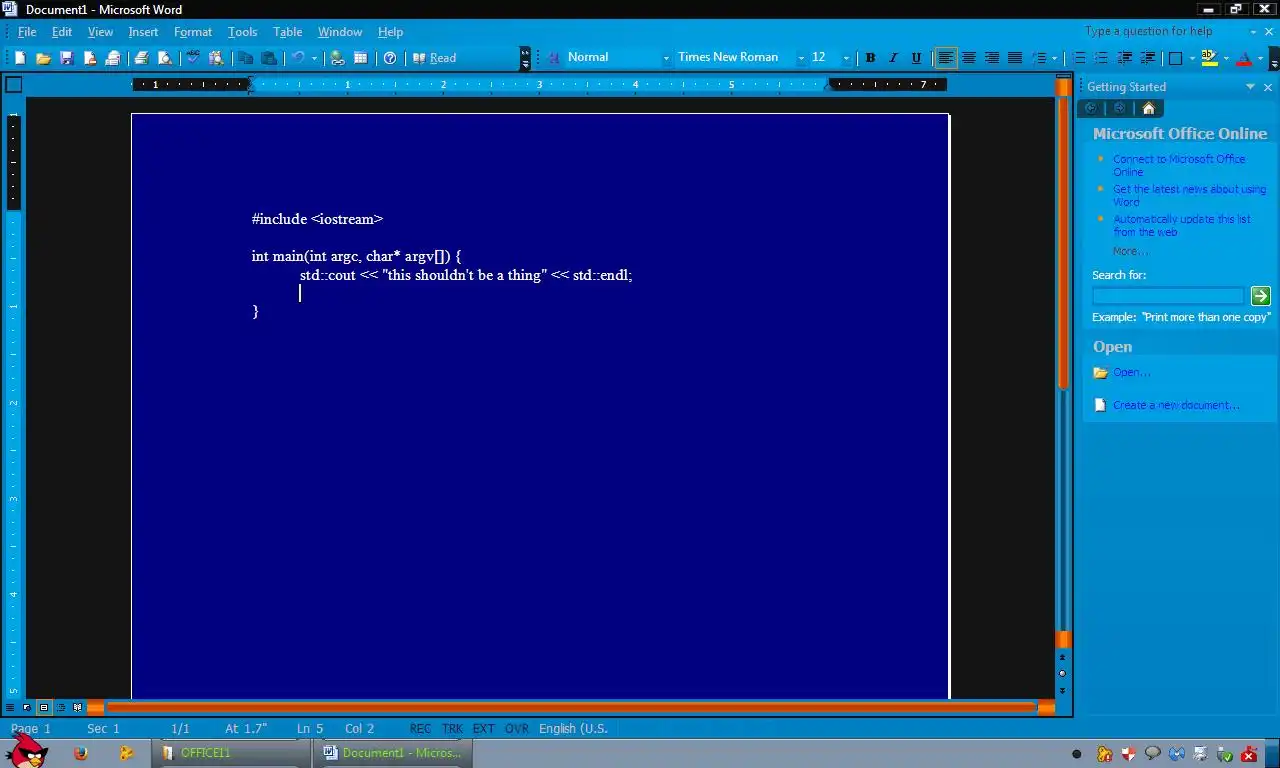Screen dimensions: 1280x768
Task: Toggle REC macro recording in status bar
Action: click(x=420, y=728)
